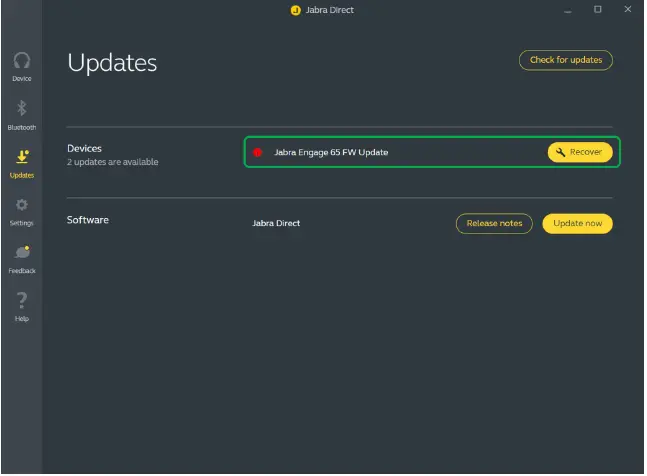View Jabra Direct release notes
Image resolution: width=647 pixels, height=476 pixels.
coord(495,224)
